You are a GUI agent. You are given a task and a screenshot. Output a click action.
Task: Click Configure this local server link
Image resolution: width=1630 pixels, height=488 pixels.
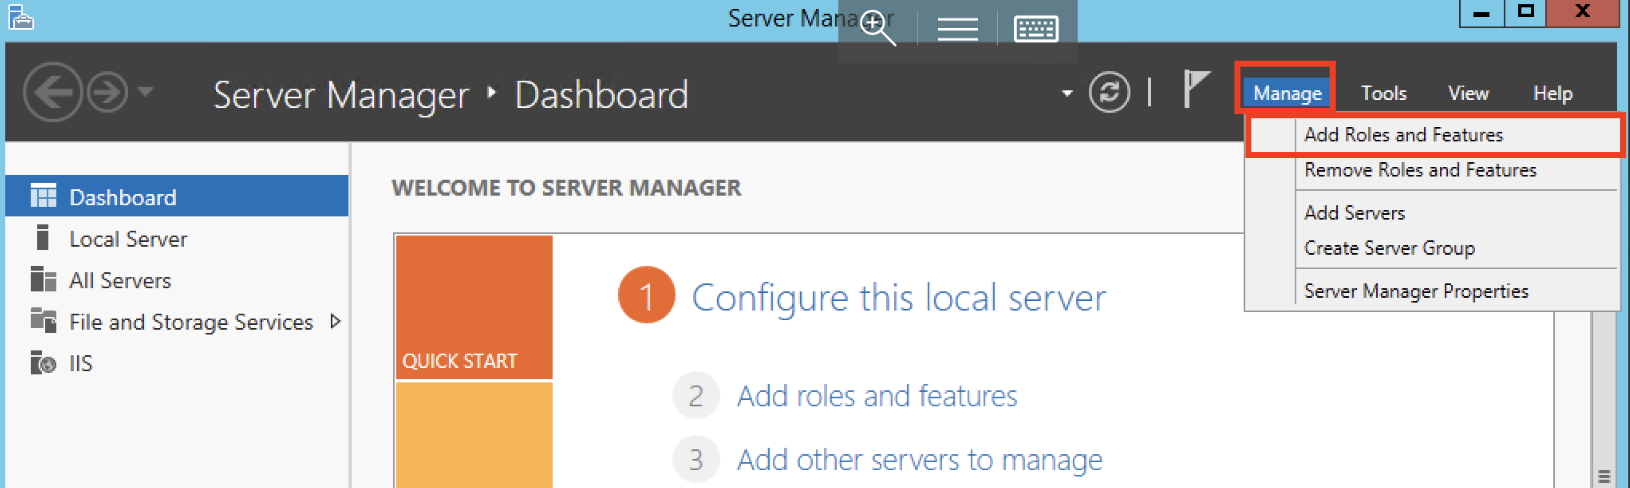click(x=898, y=297)
